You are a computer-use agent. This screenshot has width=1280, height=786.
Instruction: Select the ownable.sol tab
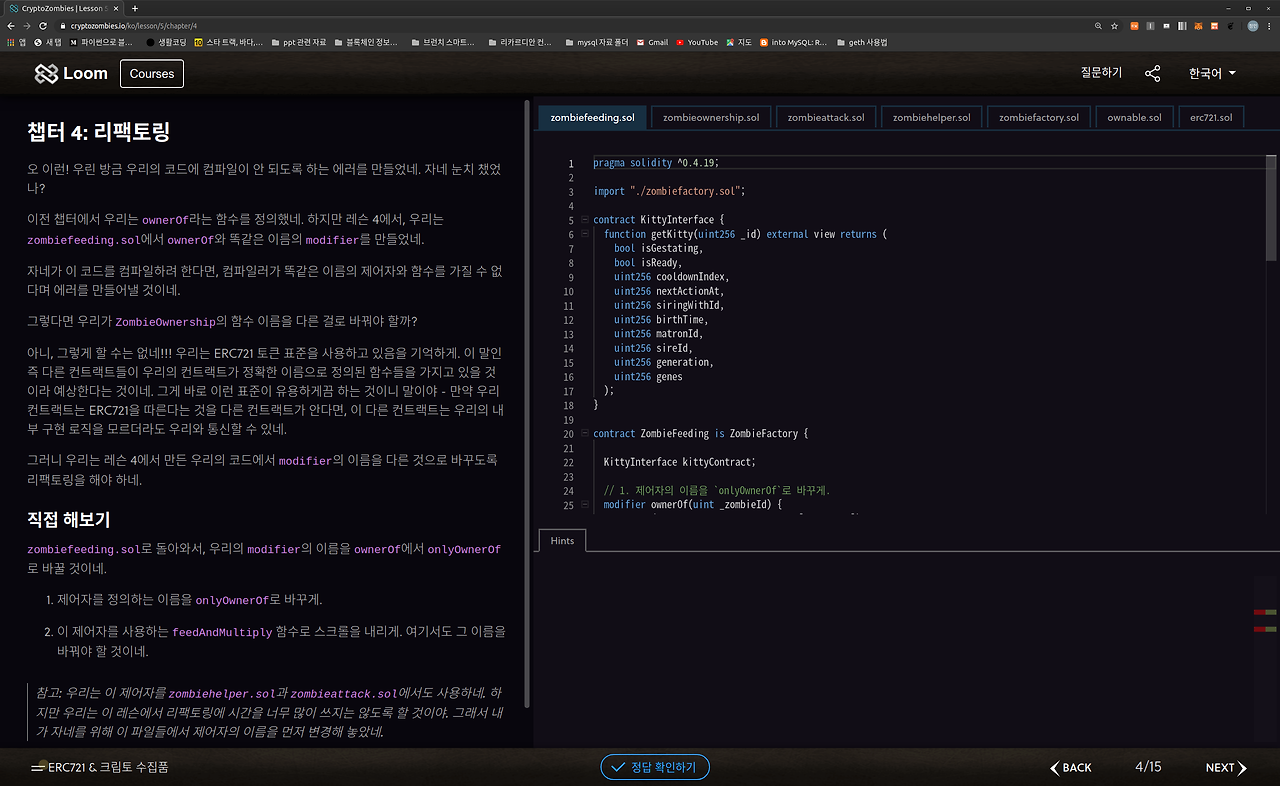(1135, 117)
